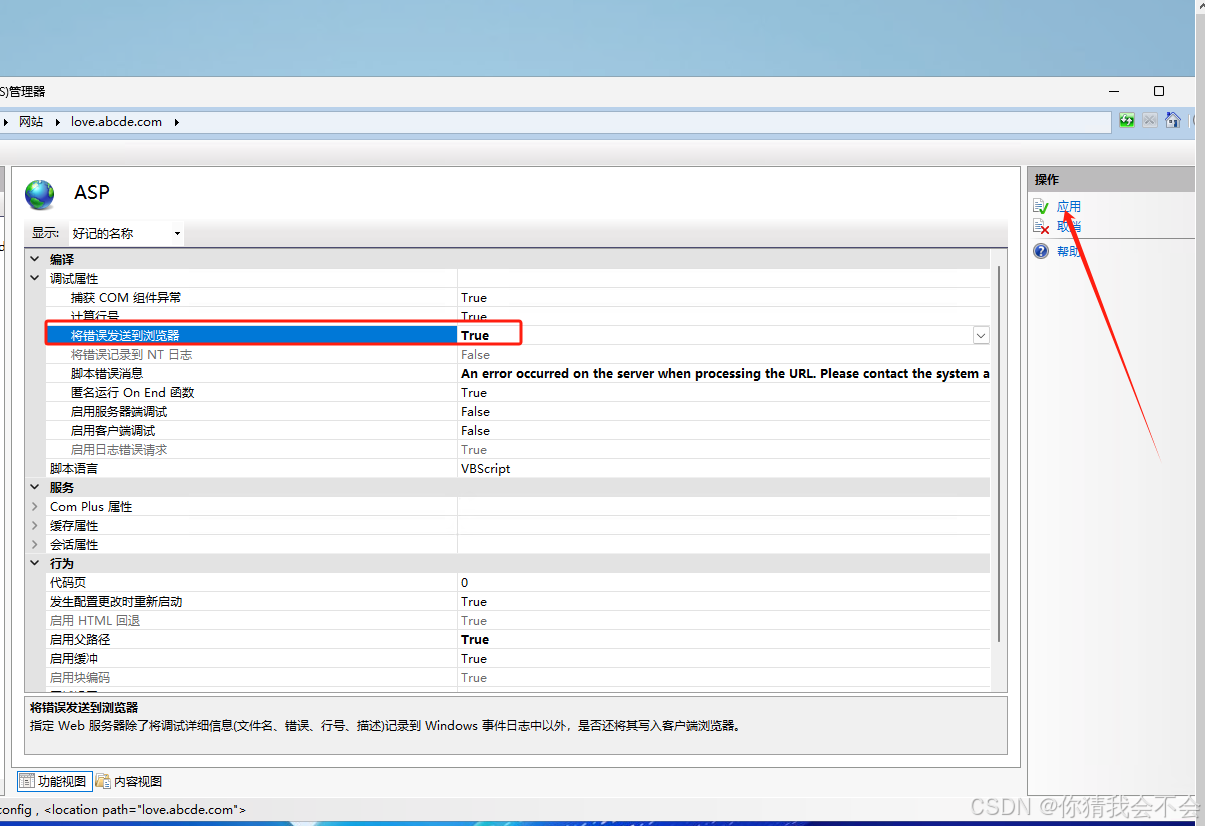Open dropdown arrow after 网站 breadcrumb

coord(58,122)
